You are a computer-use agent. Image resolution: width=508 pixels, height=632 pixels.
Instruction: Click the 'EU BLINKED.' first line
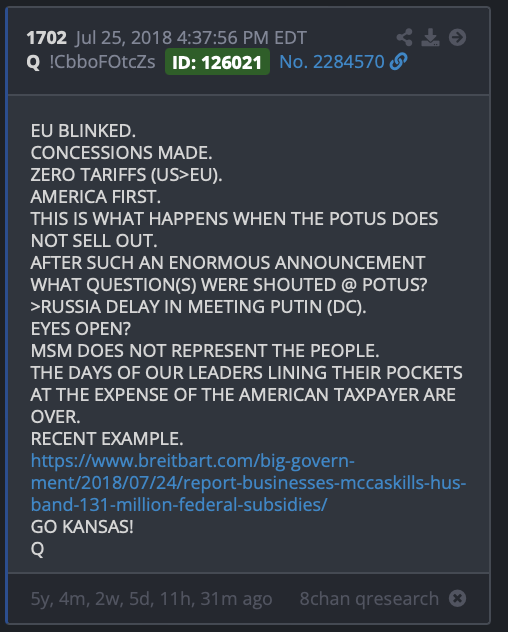pyautogui.click(x=83, y=131)
